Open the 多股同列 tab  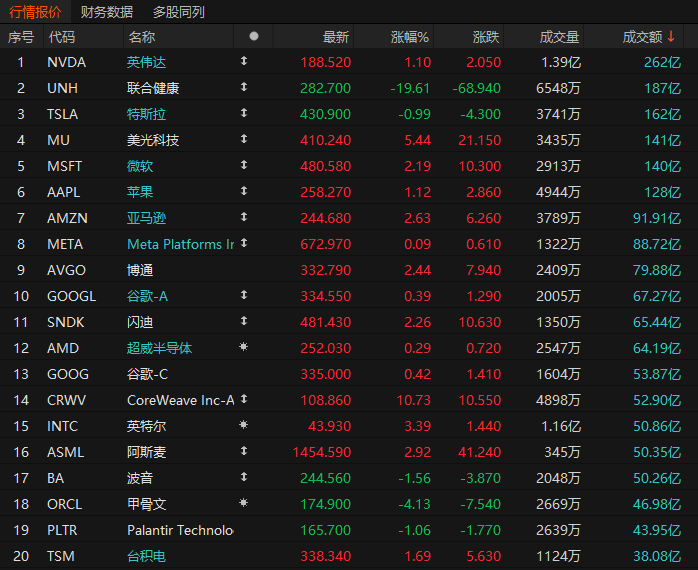pos(179,12)
